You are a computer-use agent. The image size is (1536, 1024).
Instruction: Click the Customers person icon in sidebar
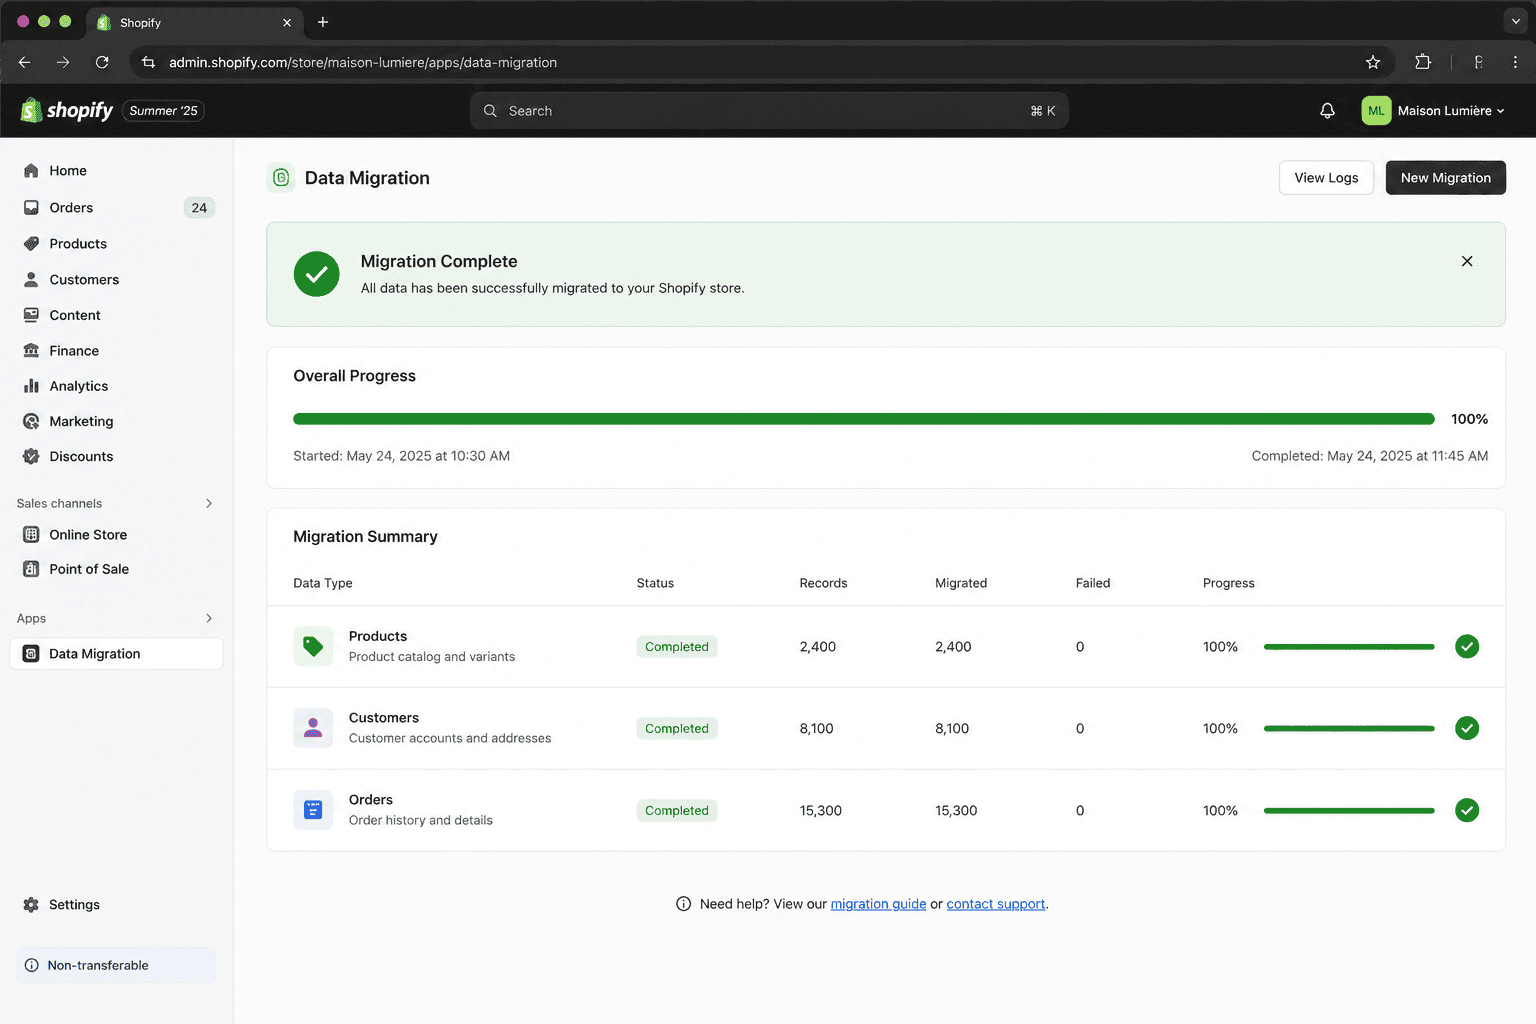(x=31, y=280)
